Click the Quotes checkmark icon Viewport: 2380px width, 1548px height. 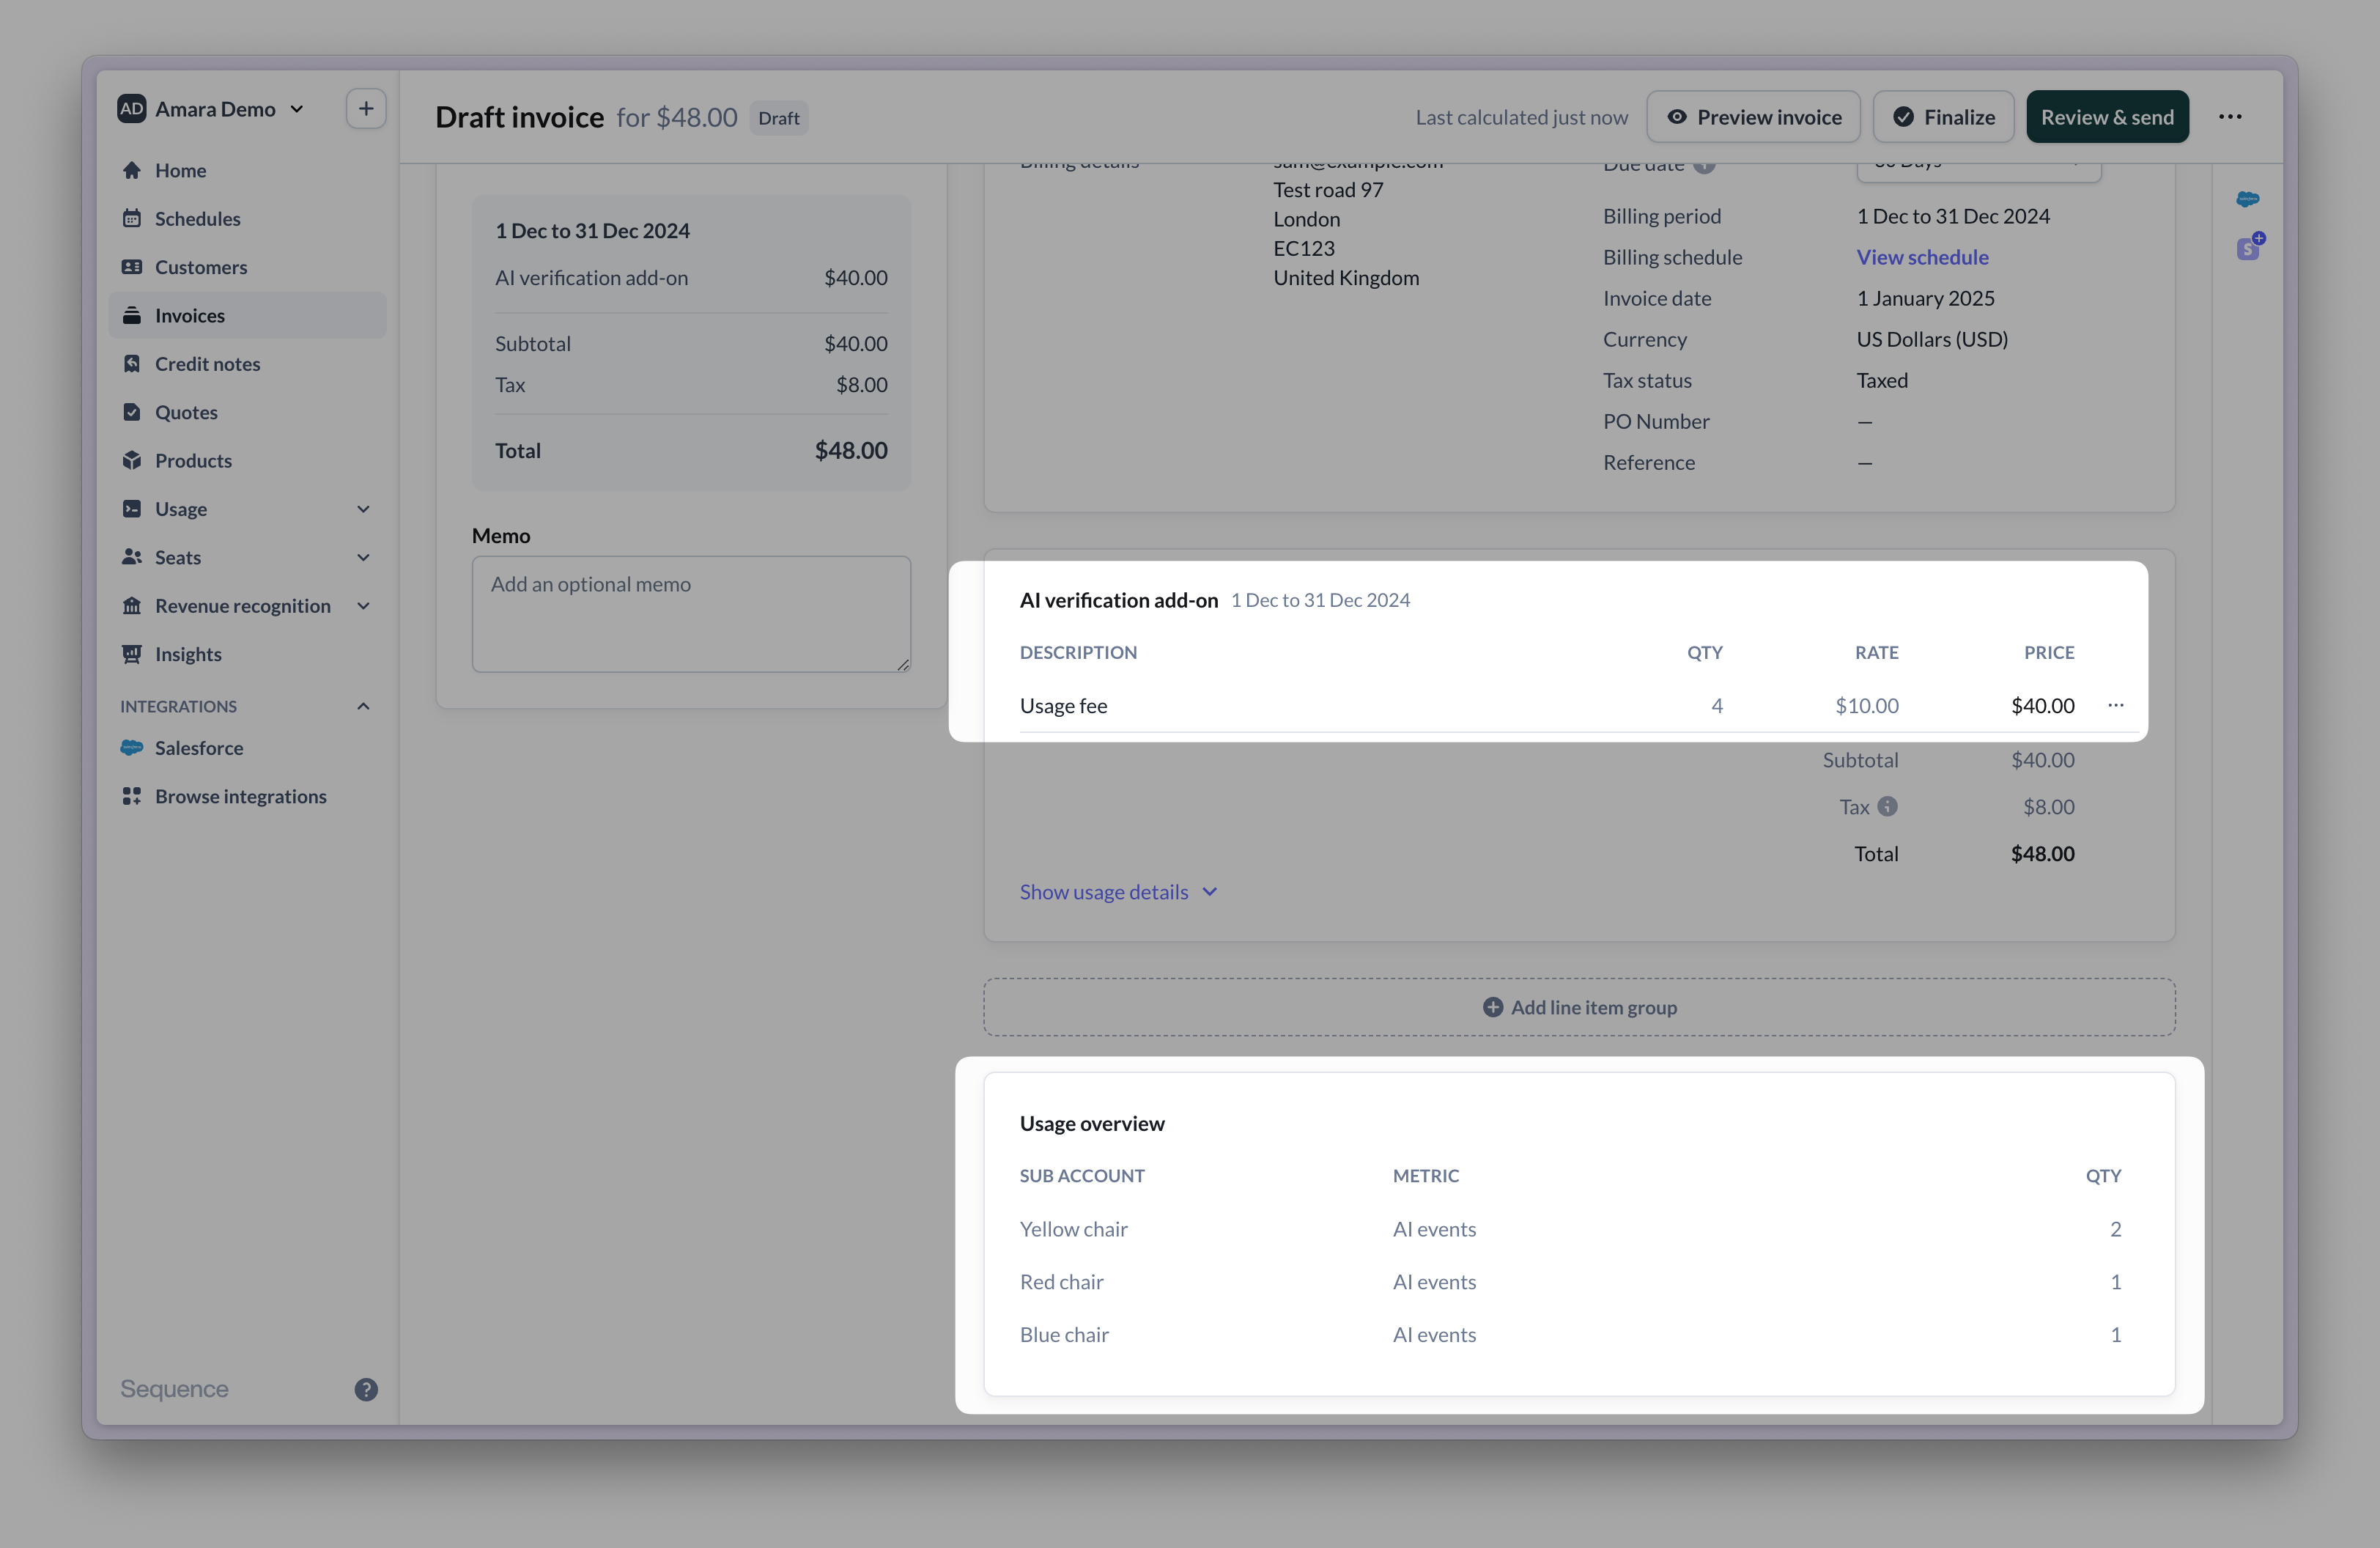[x=132, y=411]
